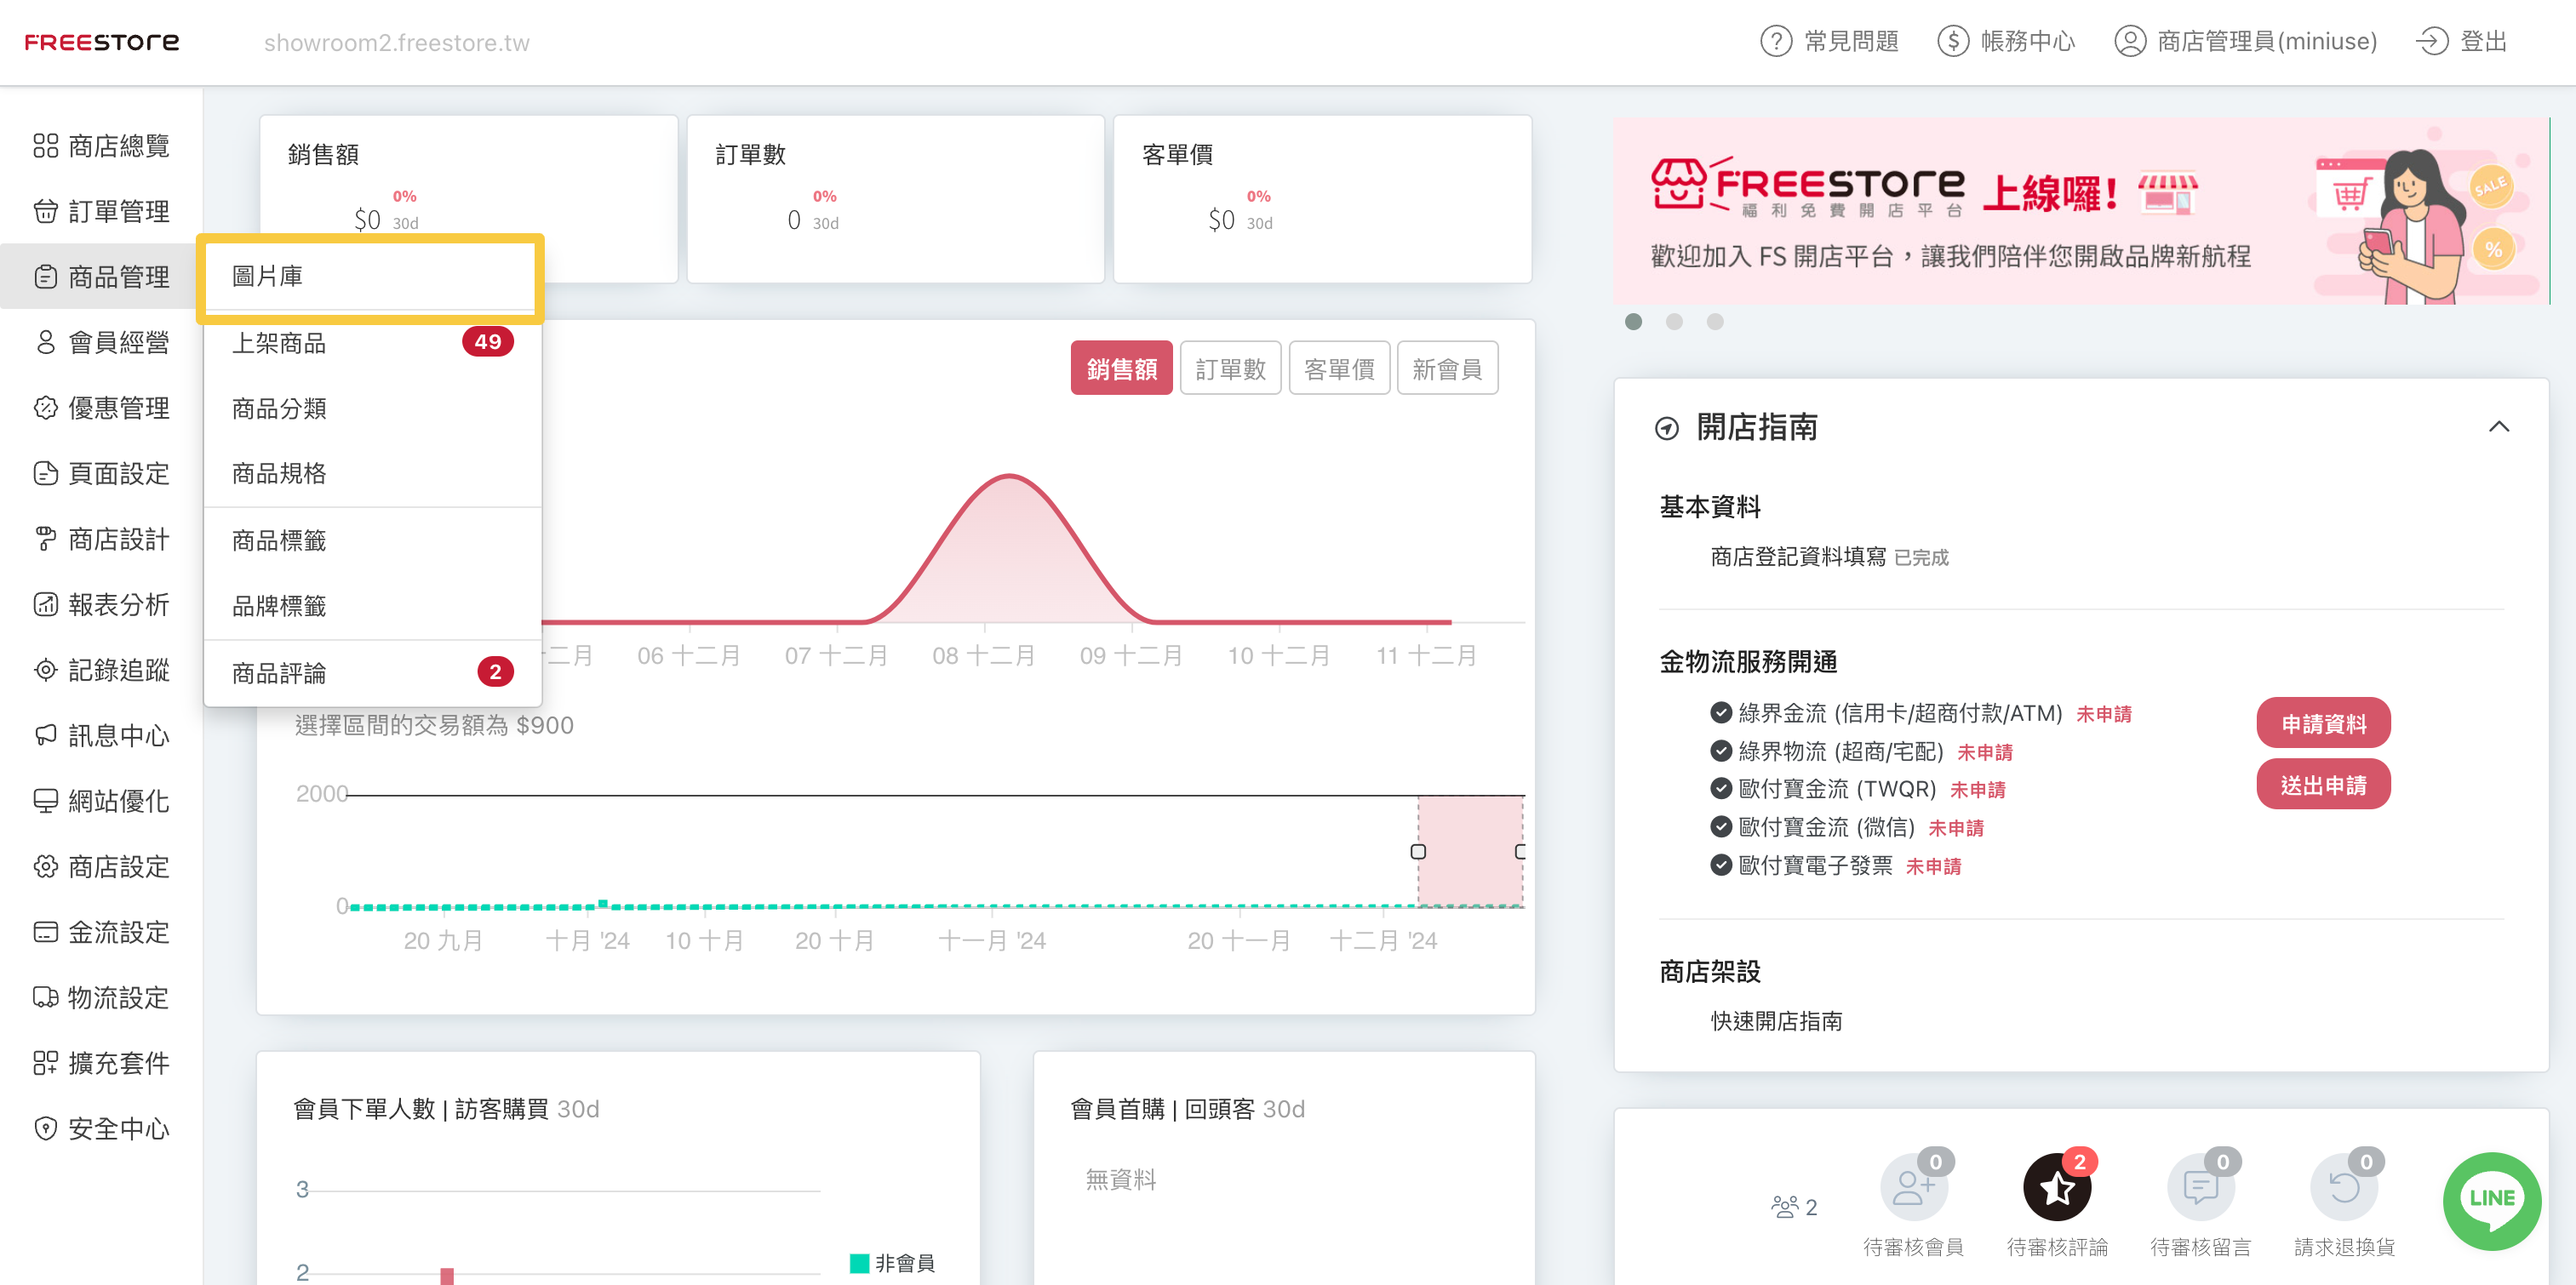Open 商店總覽 dashboard icon in sidebar
Screen dimensions: 2576x1285
pos(45,146)
